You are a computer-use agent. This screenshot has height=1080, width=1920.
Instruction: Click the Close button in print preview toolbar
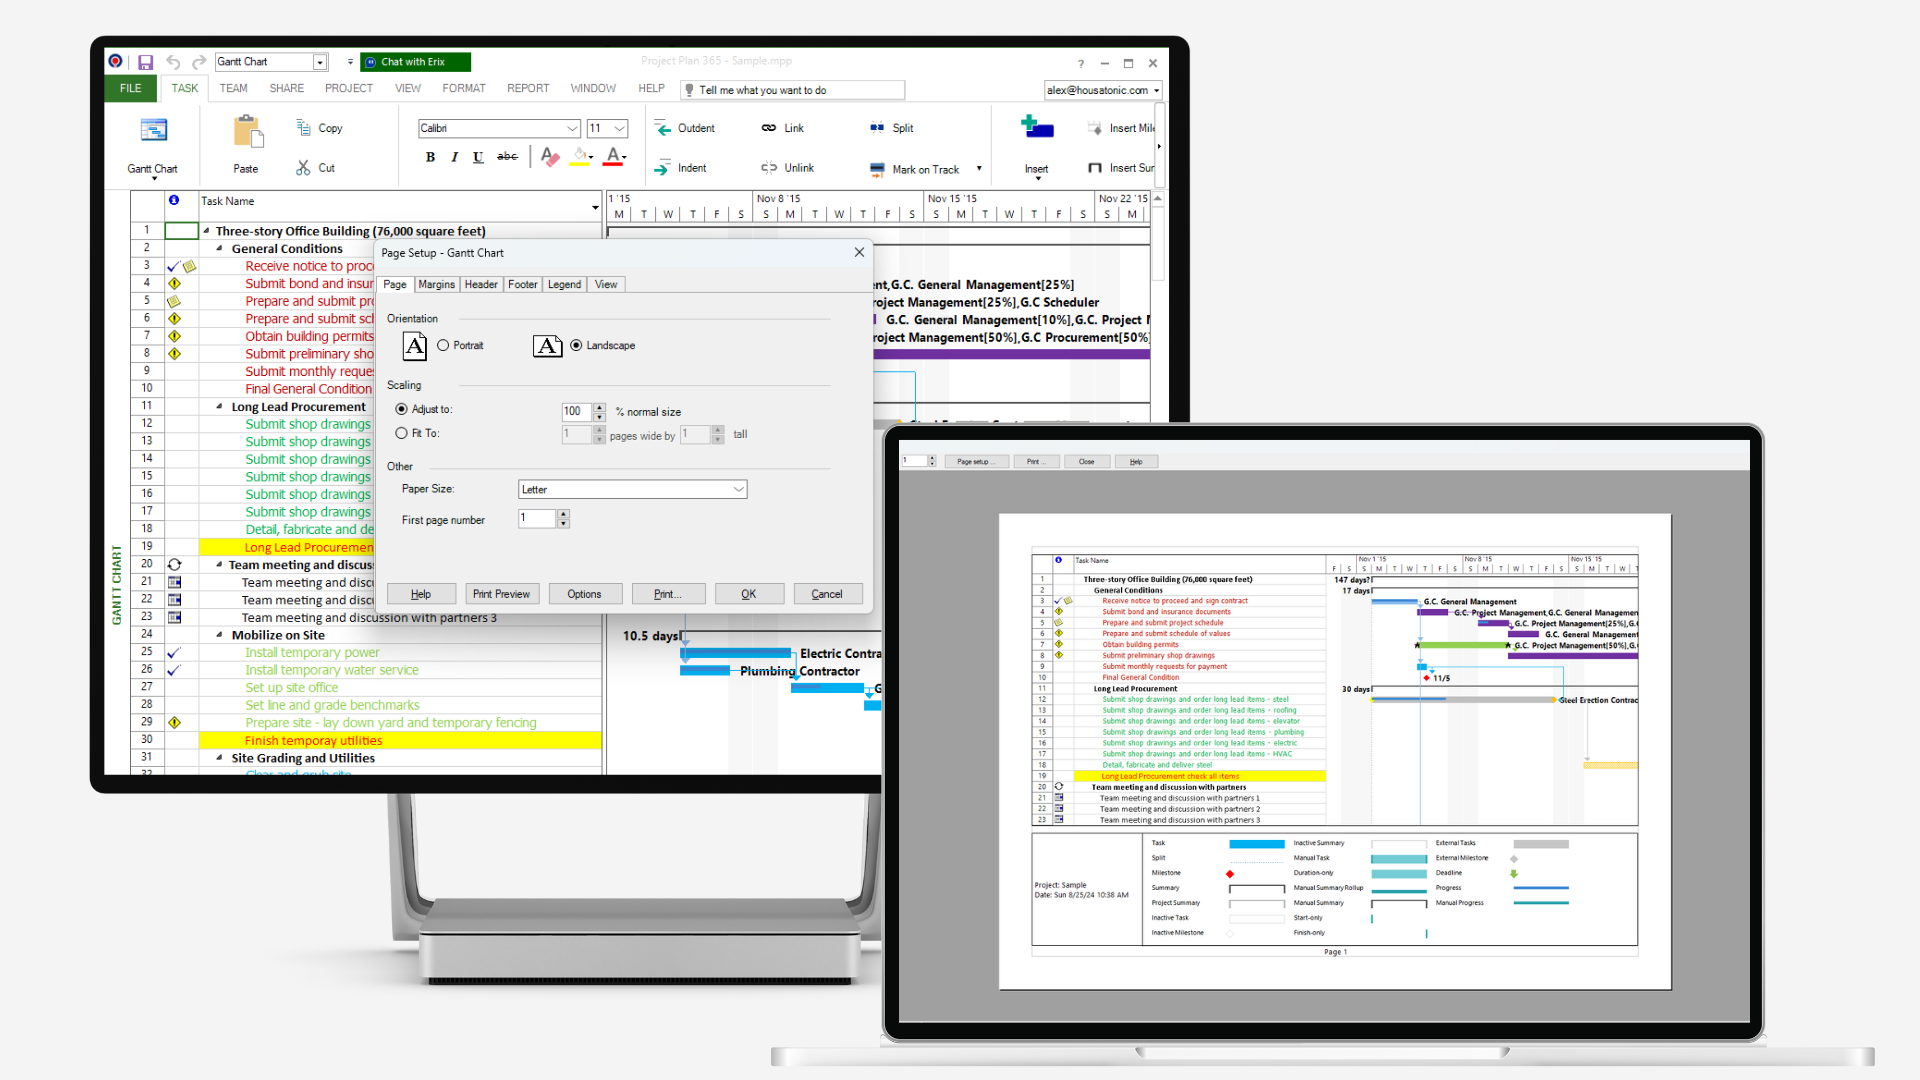click(1086, 461)
